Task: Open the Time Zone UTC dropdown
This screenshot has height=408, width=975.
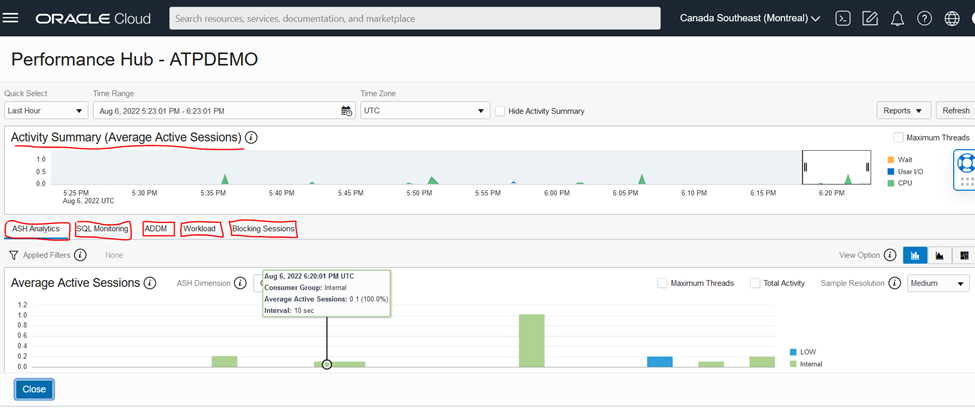Action: [425, 111]
